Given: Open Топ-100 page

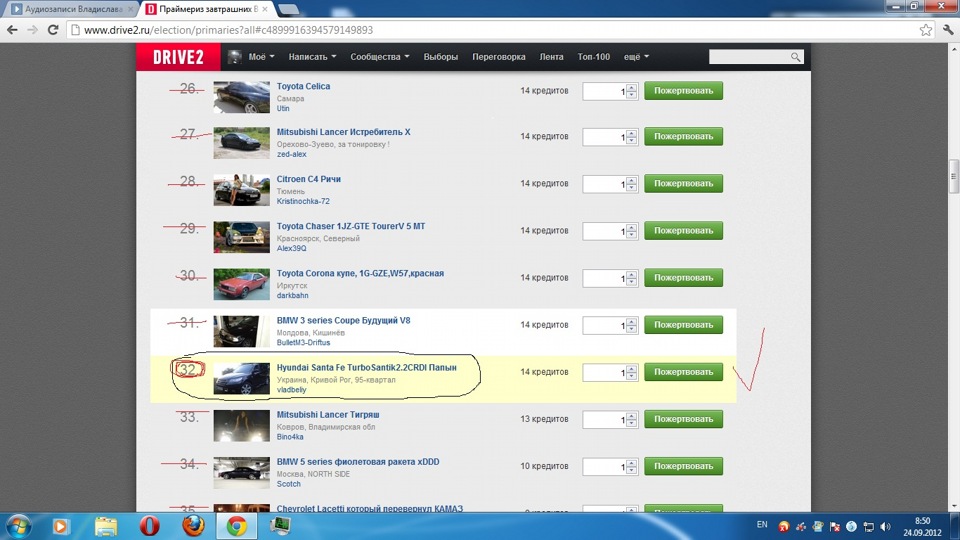Looking at the screenshot, I should pyautogui.click(x=593, y=57).
